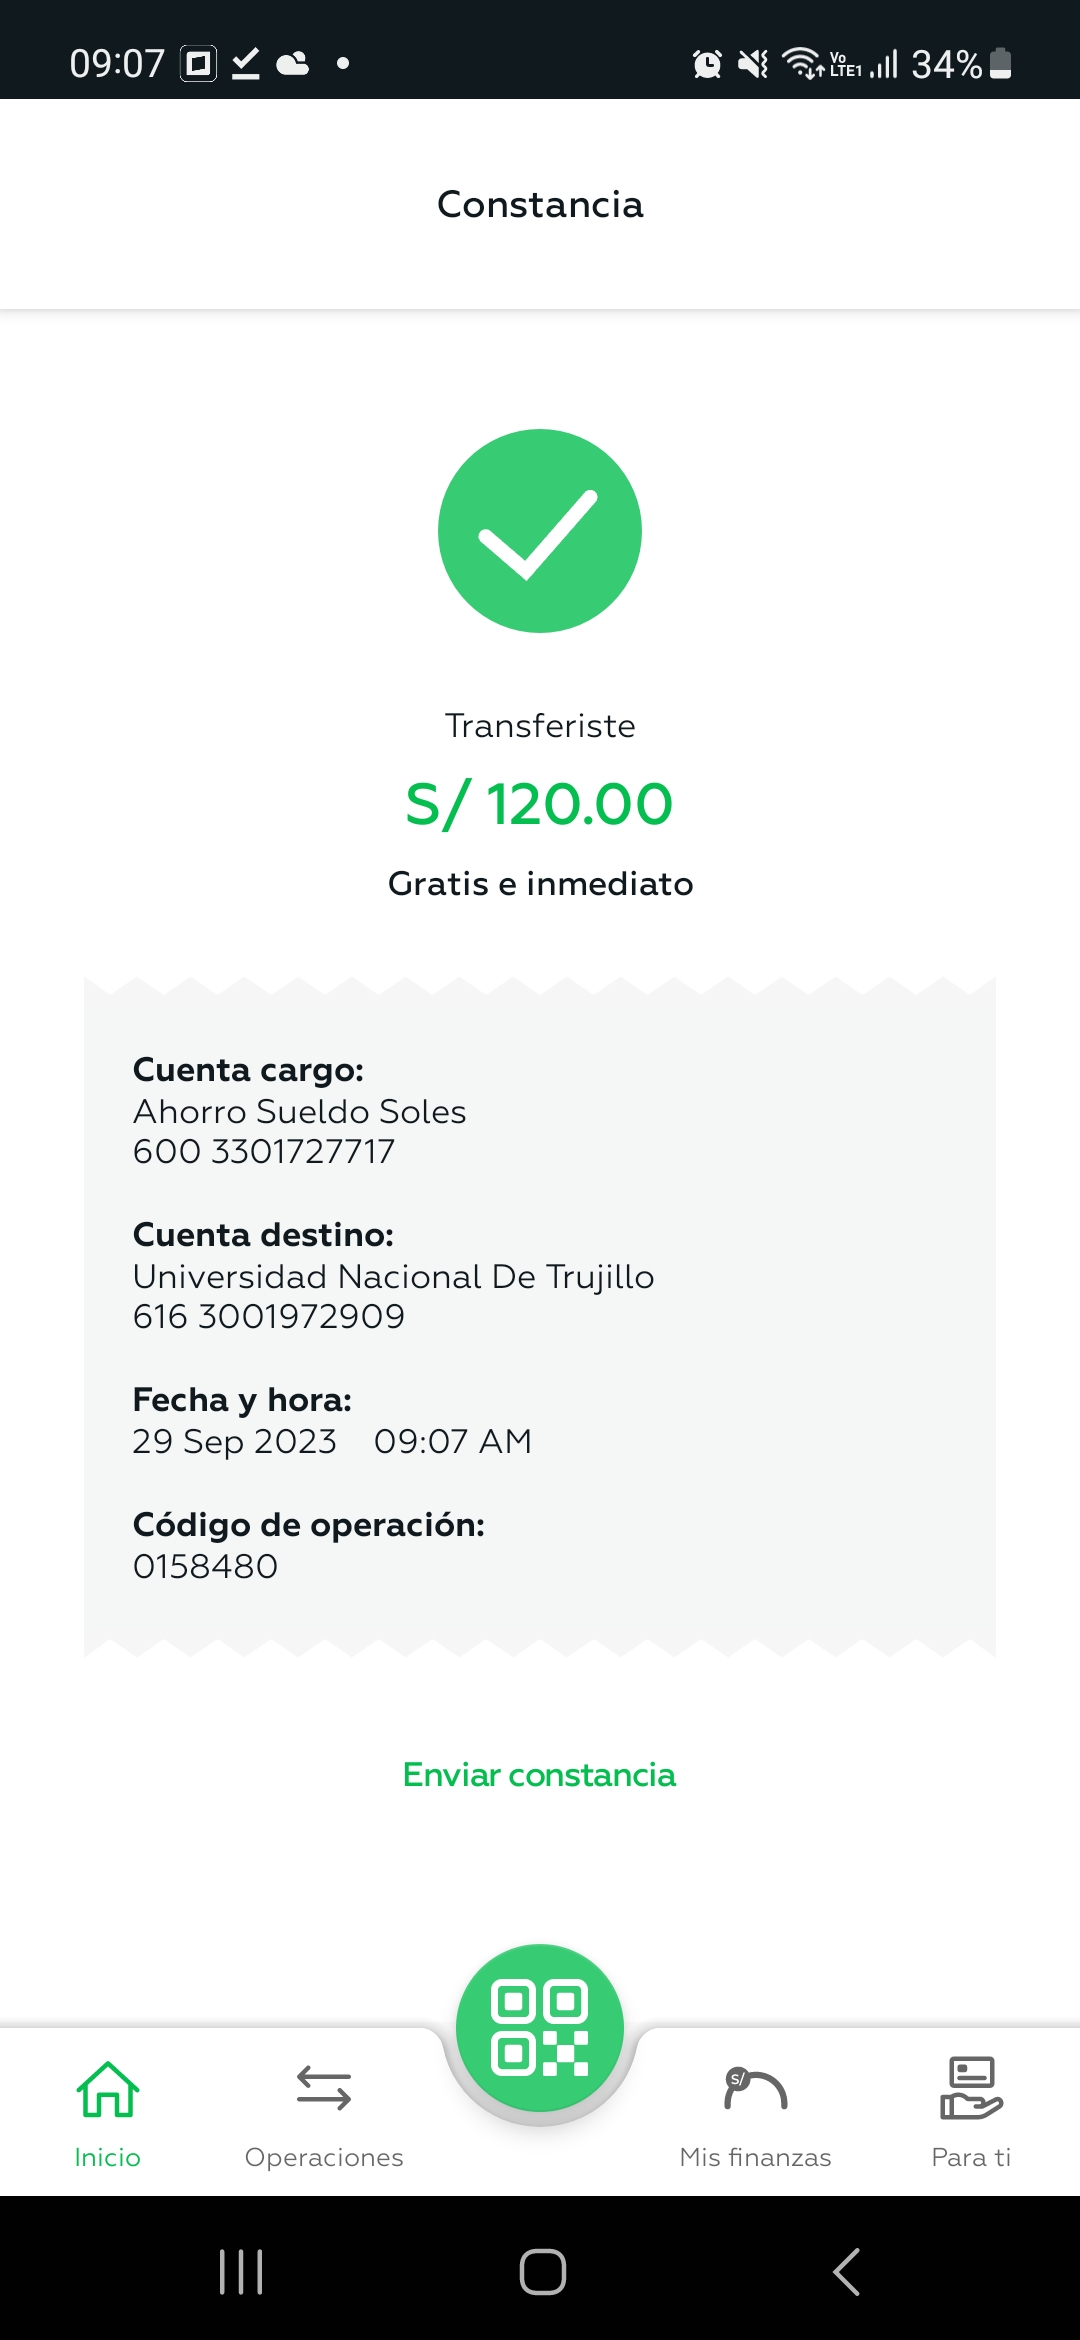Tap the alarm icon in status bar
Screen dimensions: 1080x2340
click(x=707, y=64)
